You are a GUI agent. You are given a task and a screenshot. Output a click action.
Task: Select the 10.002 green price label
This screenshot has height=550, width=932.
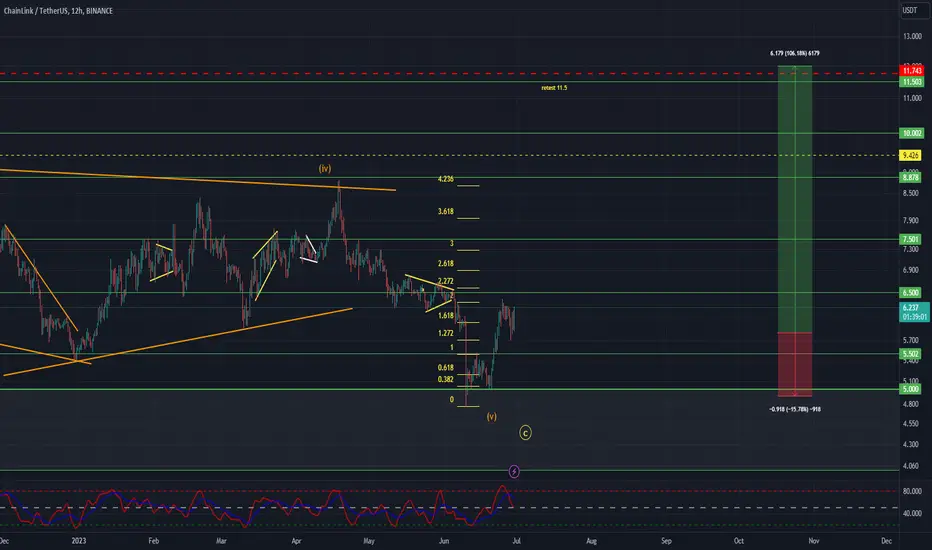tap(912, 133)
